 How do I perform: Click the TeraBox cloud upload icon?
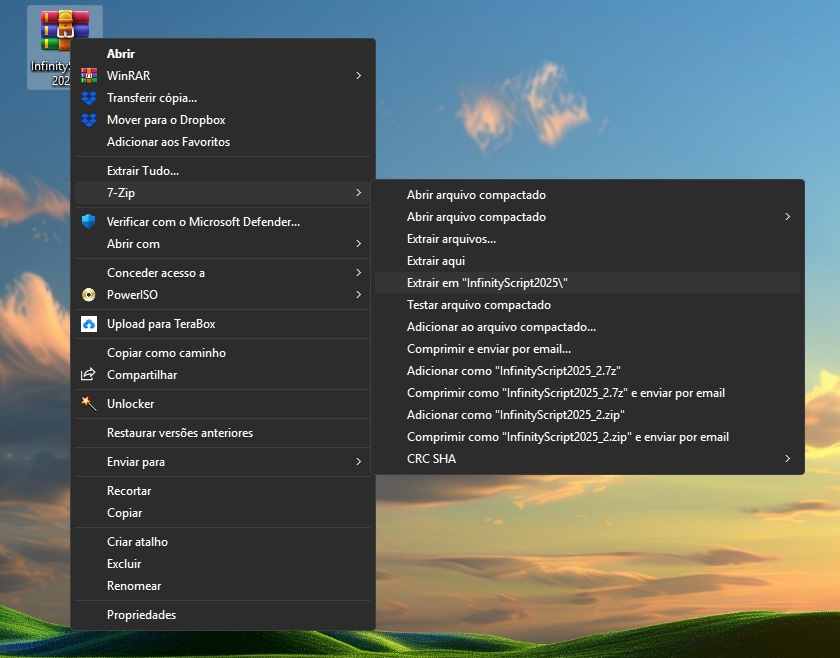[x=89, y=324]
